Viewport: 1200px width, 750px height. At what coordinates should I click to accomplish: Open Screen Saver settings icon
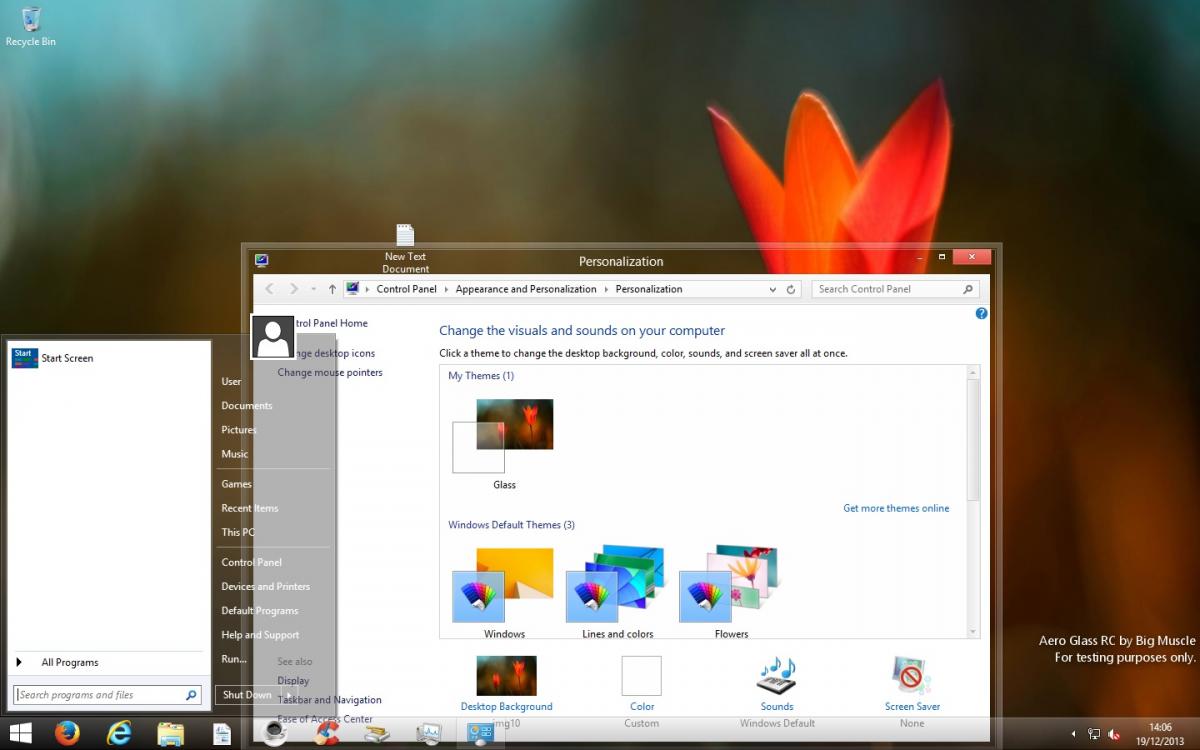coord(912,675)
